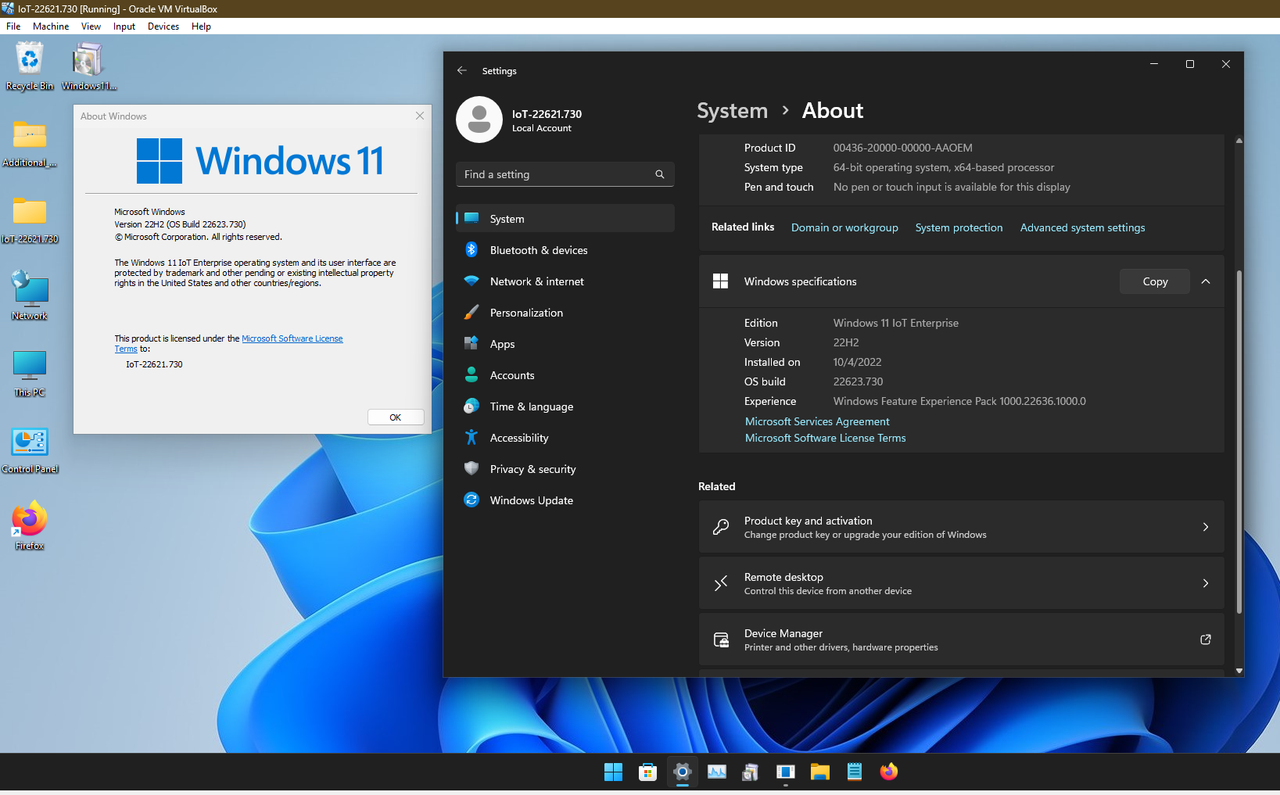
Task: Select the Network desktop icon
Action: [x=30, y=297]
